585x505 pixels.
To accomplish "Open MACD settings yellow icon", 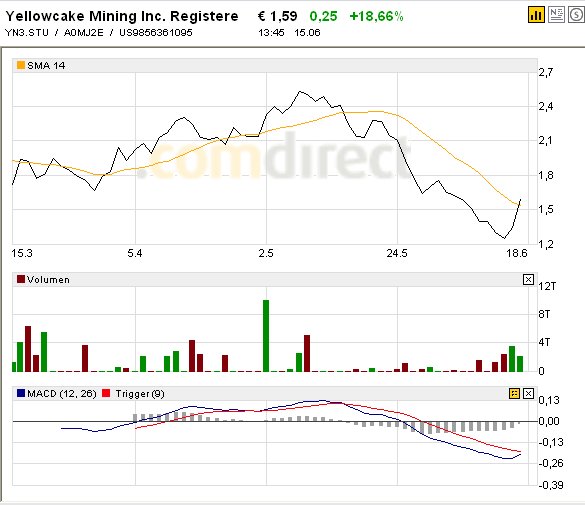I will pos(514,393).
